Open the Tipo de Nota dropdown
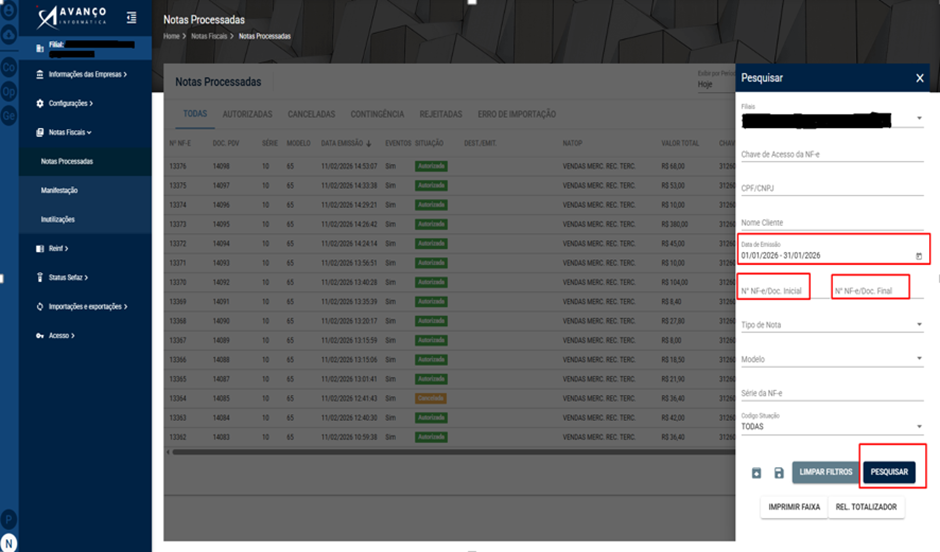Screen dimensions: 940x552 (x=832, y=325)
